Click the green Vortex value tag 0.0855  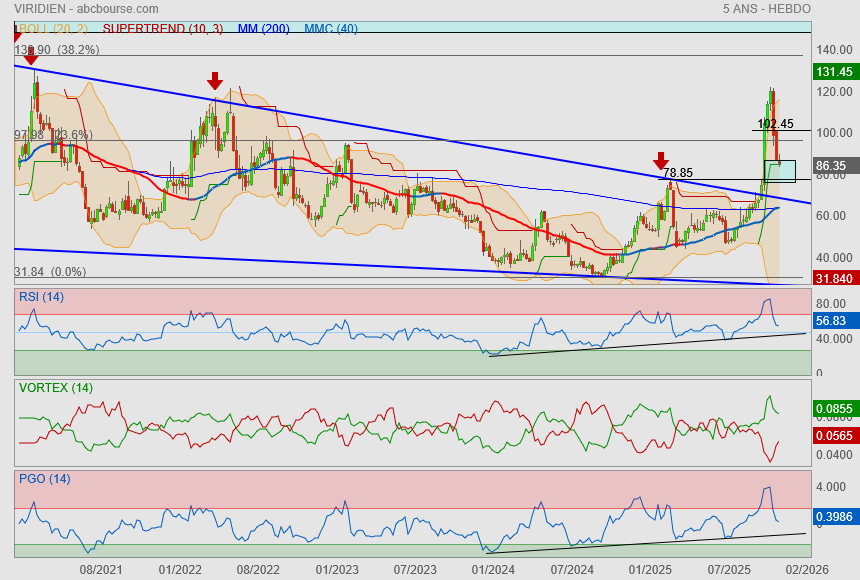point(833,409)
